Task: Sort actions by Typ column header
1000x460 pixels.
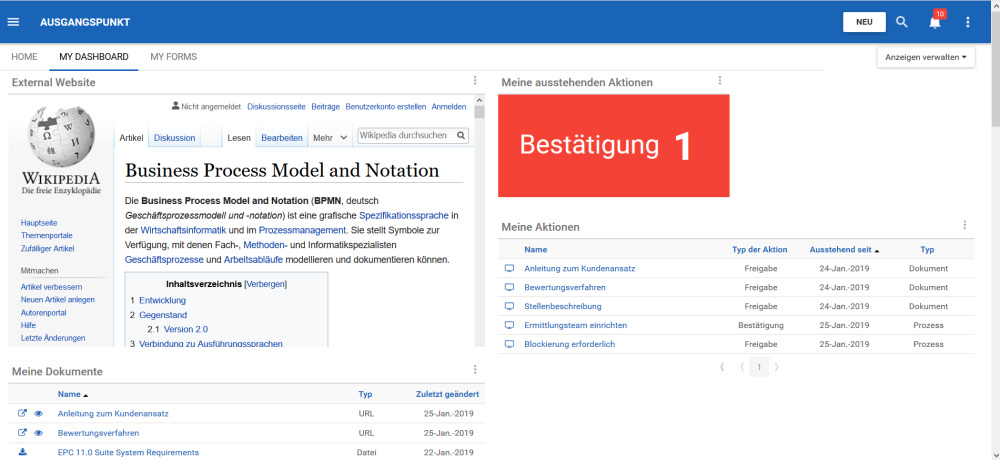Action: (927, 249)
